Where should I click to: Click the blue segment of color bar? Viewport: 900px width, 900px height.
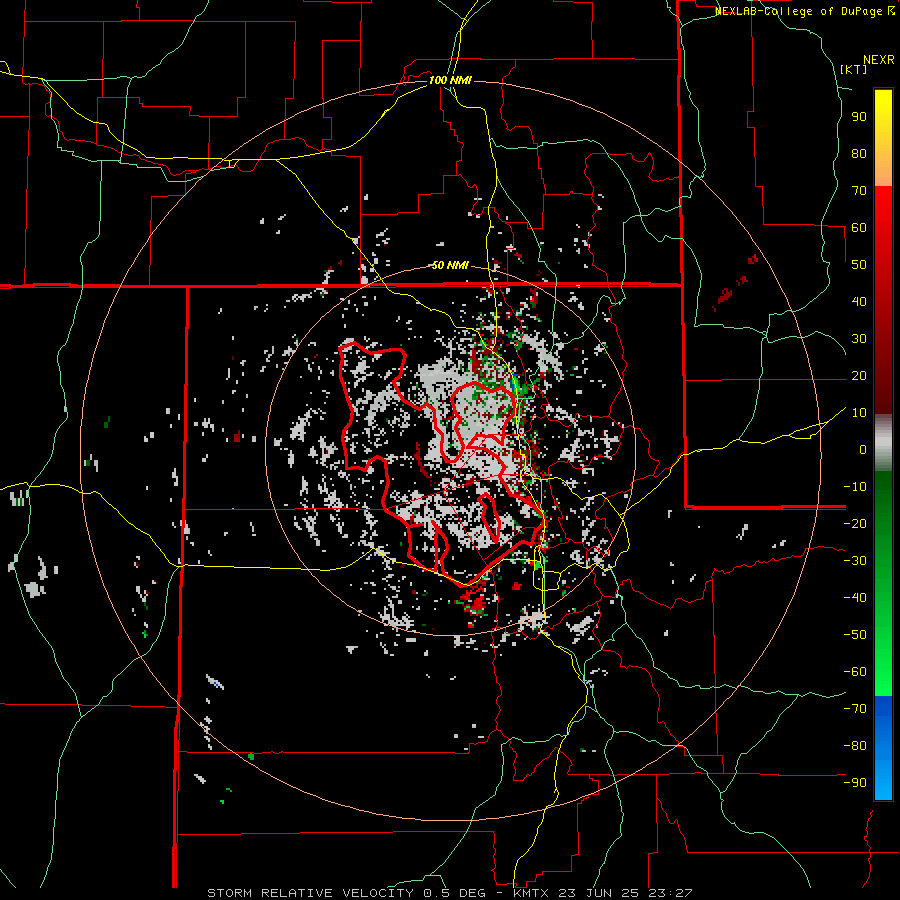(x=883, y=748)
